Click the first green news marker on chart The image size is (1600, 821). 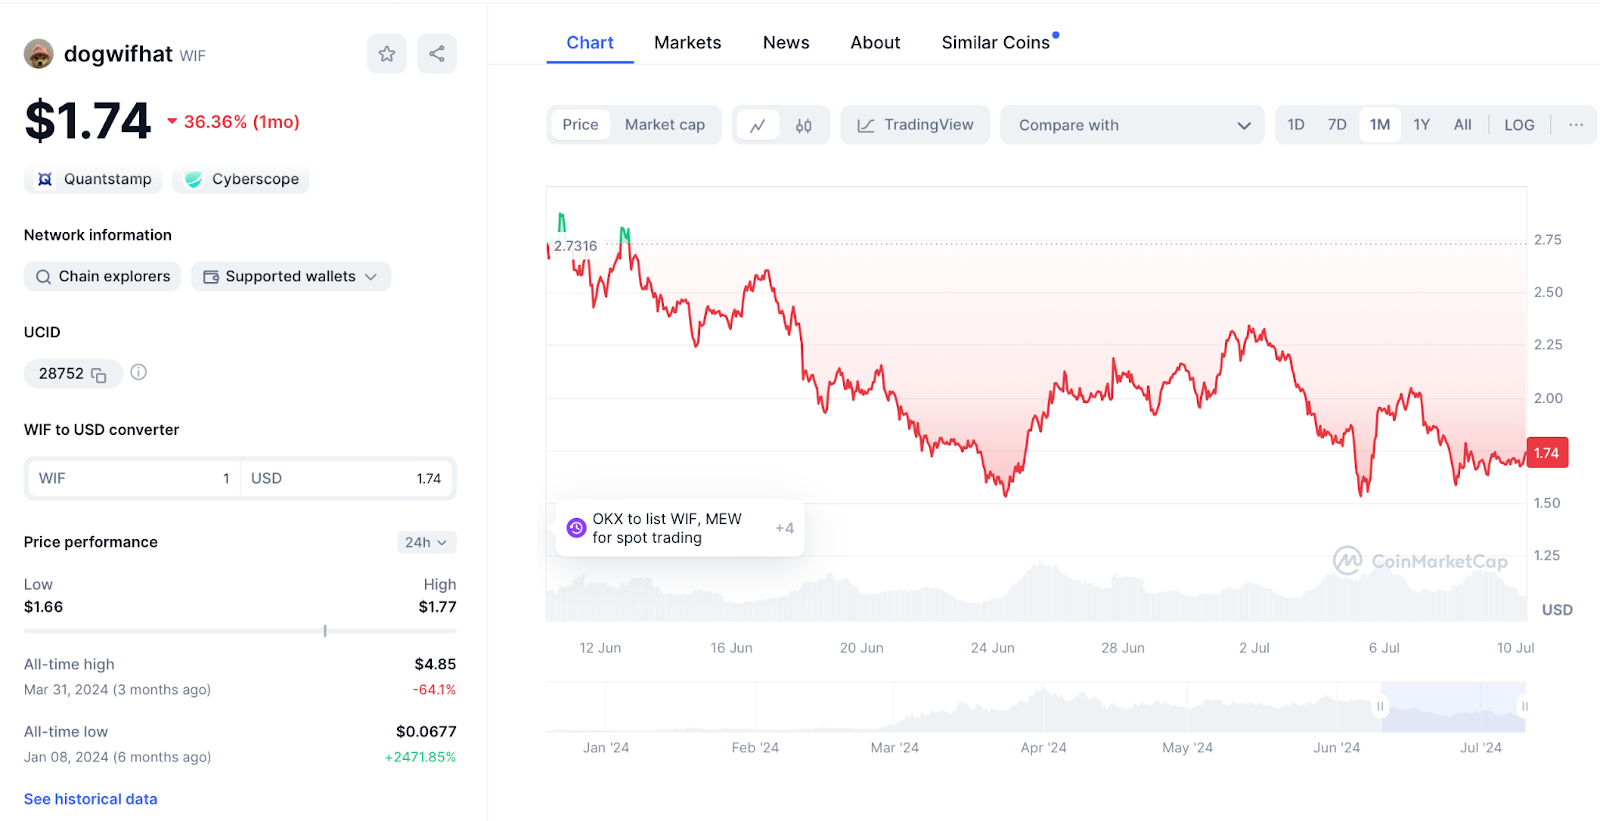pyautogui.click(x=562, y=223)
